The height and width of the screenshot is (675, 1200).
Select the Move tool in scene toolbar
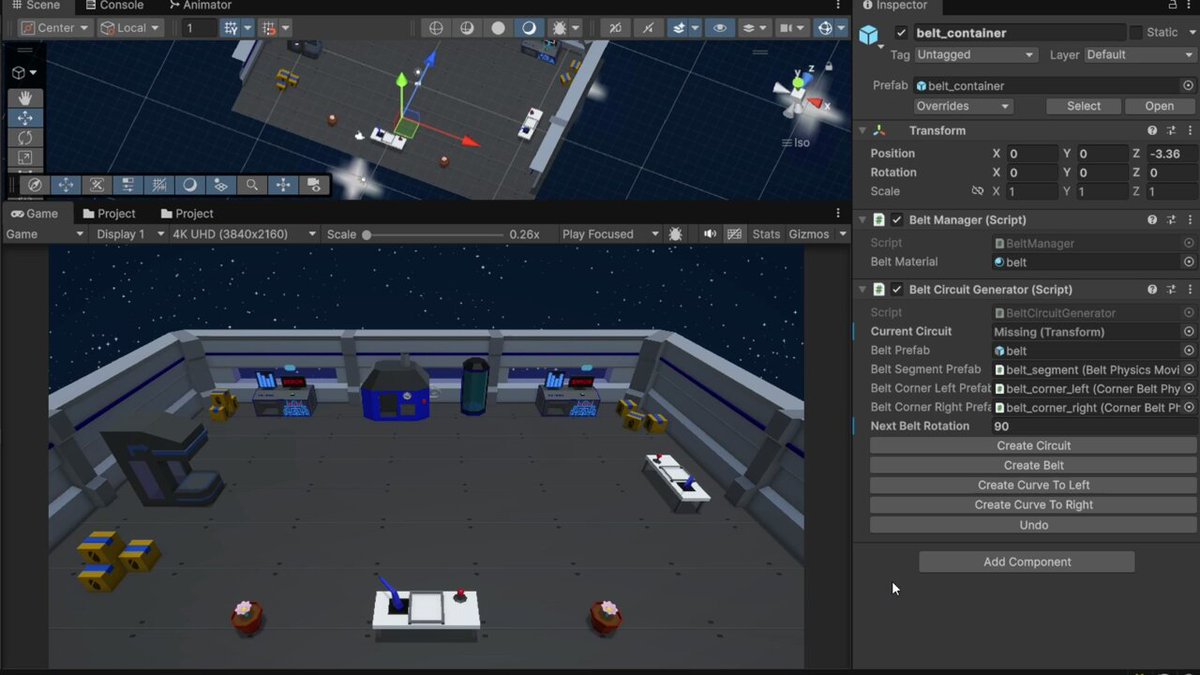(x=25, y=118)
